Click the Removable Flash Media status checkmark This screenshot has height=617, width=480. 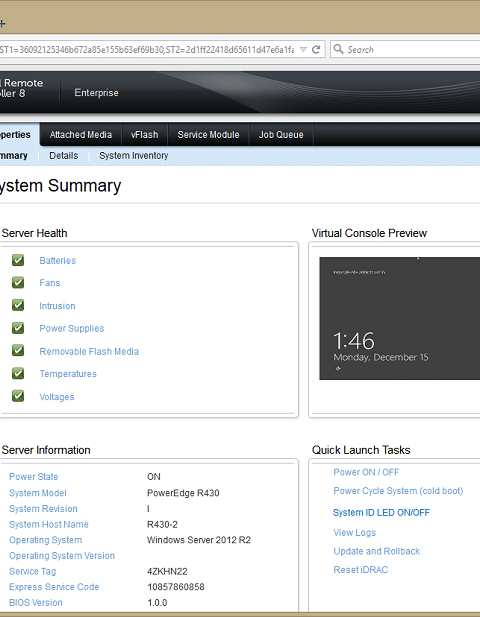(18, 351)
